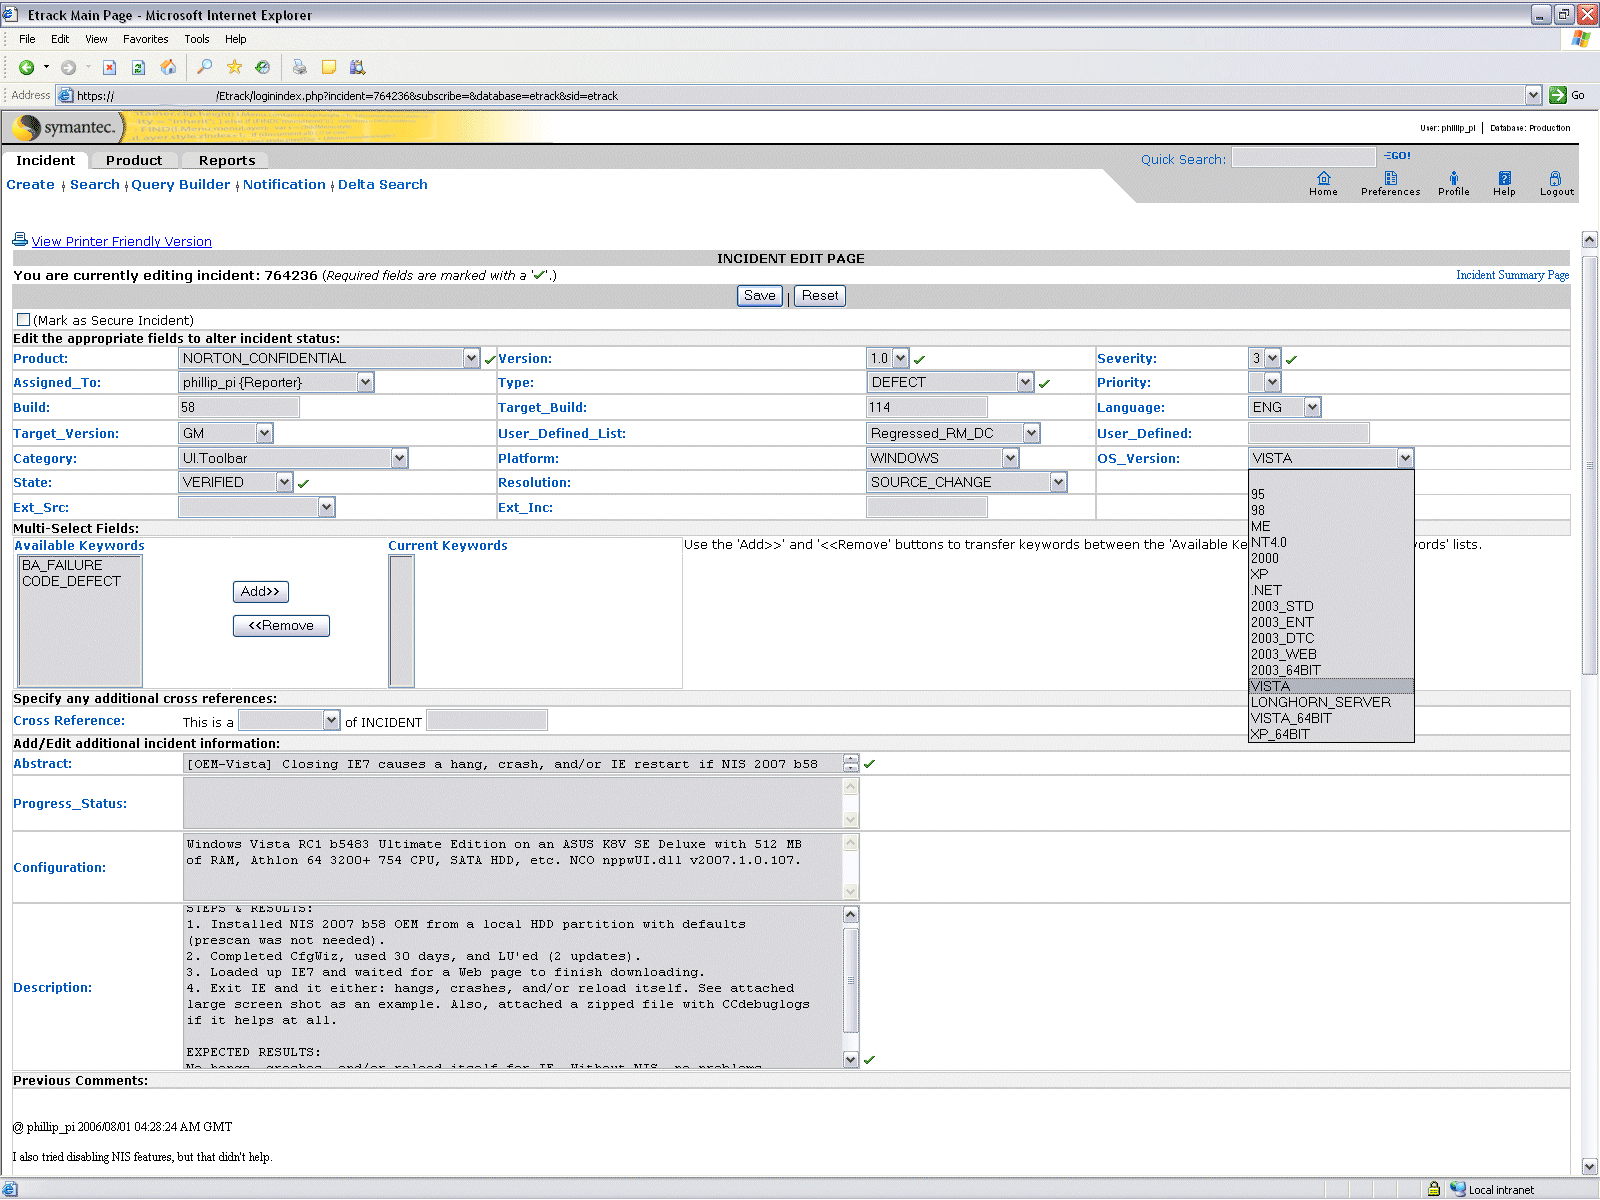Click the Build field containing 58

(x=239, y=407)
